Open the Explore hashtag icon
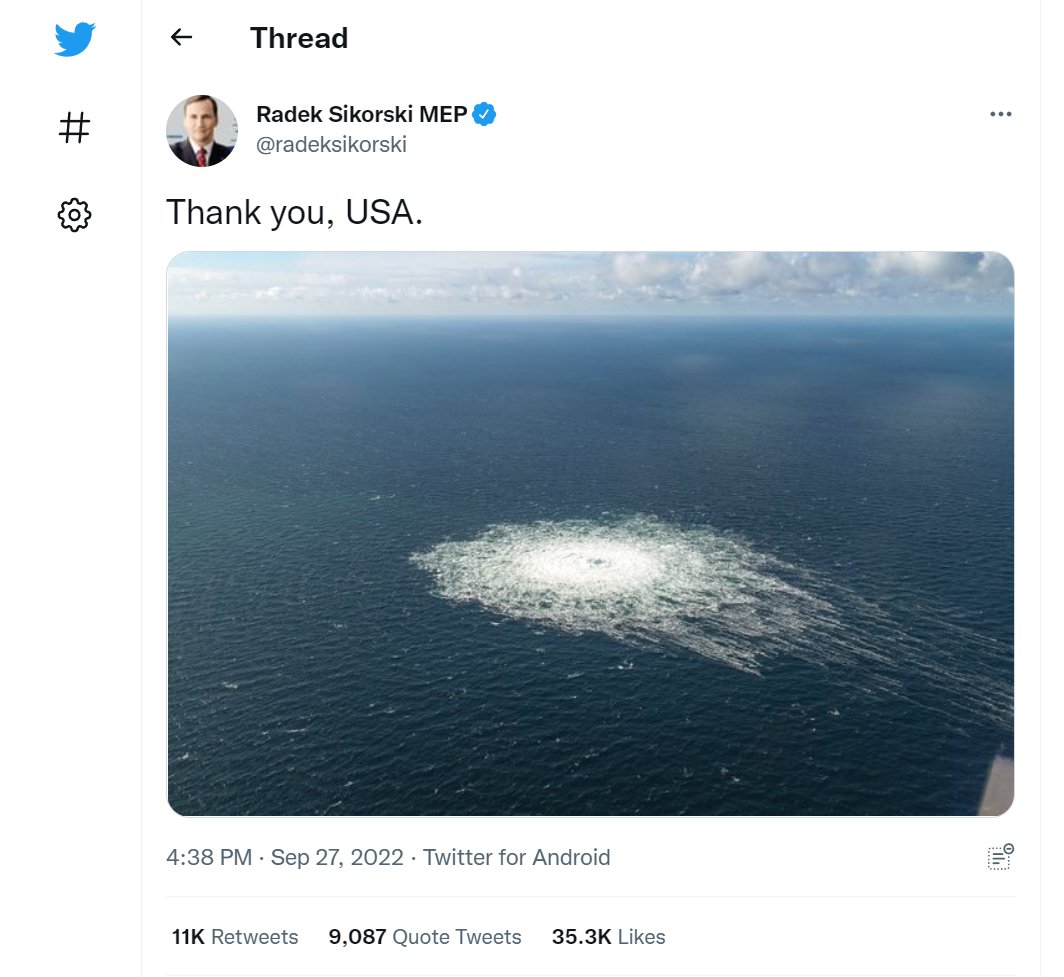1064x977 pixels. pos(75,127)
